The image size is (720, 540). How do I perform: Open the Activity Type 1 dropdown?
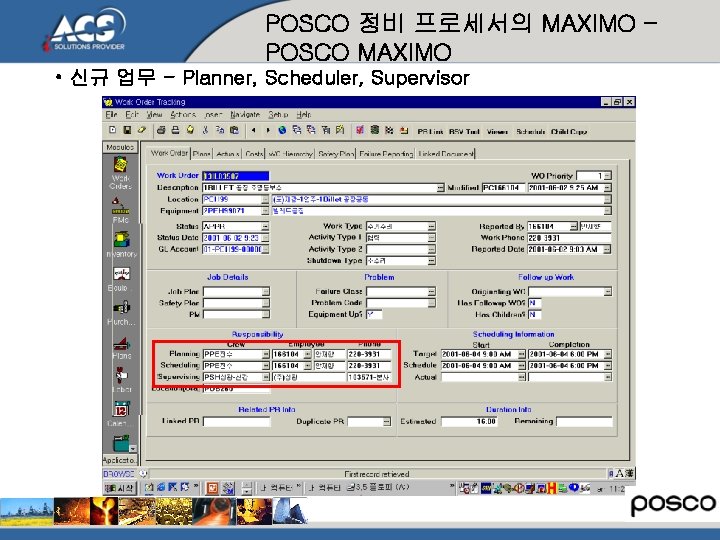(x=431, y=238)
